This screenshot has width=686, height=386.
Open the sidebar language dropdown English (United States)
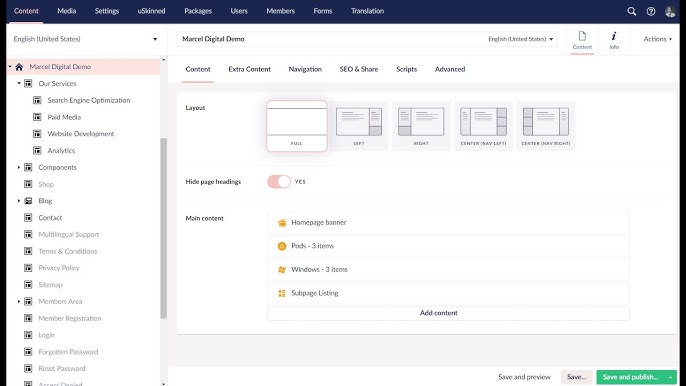[85, 39]
